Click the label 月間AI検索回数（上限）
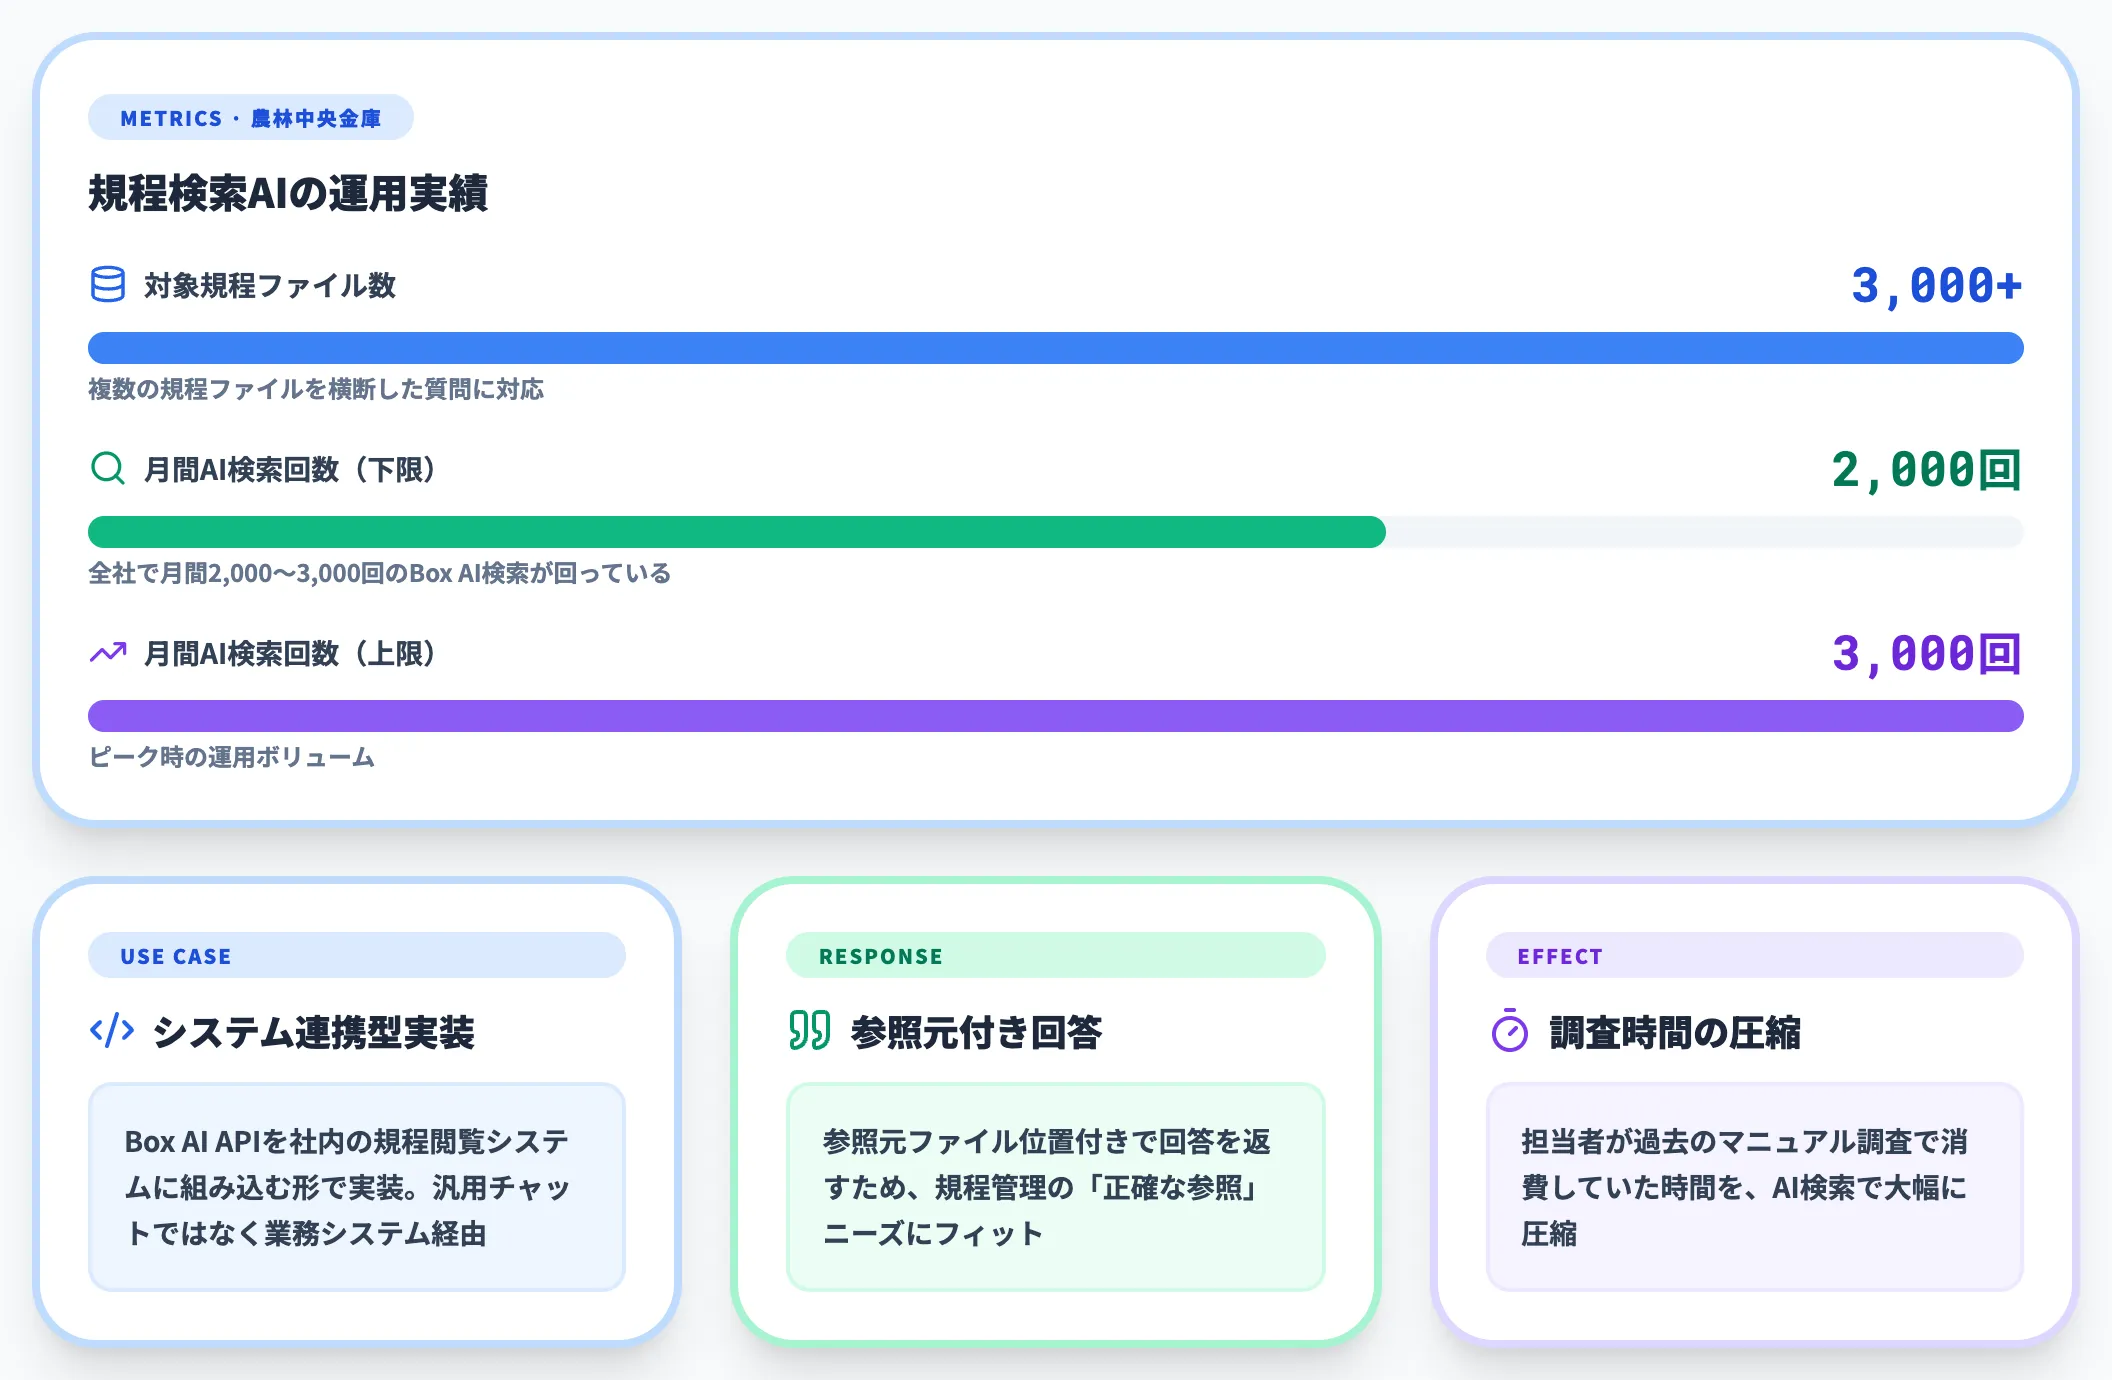This screenshot has height=1380, width=2112. click(290, 653)
